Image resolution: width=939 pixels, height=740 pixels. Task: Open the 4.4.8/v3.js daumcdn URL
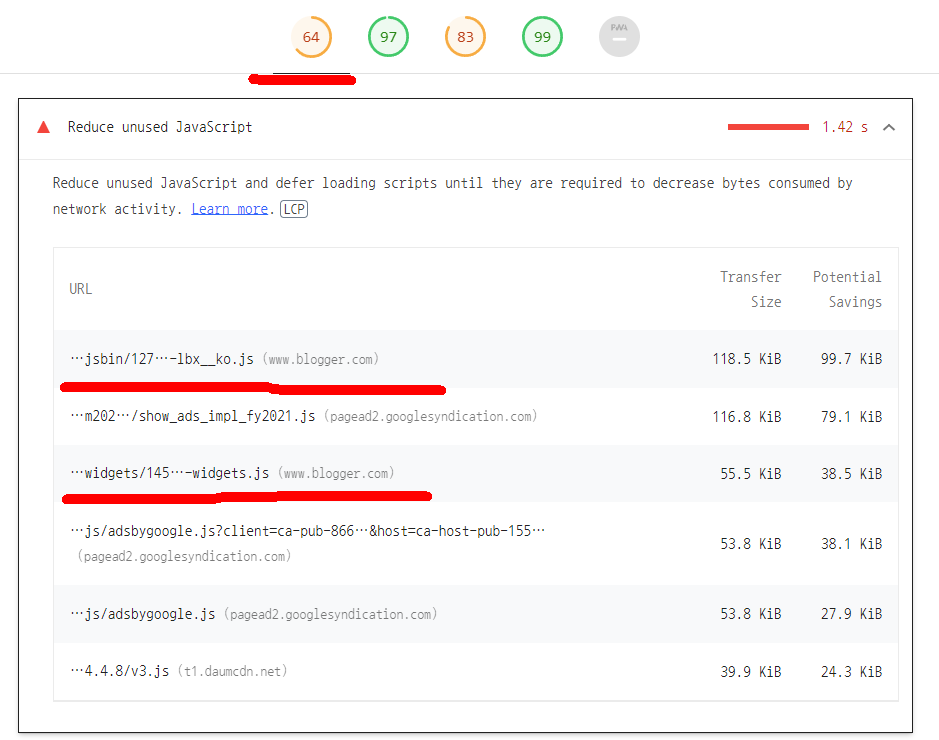(120, 671)
